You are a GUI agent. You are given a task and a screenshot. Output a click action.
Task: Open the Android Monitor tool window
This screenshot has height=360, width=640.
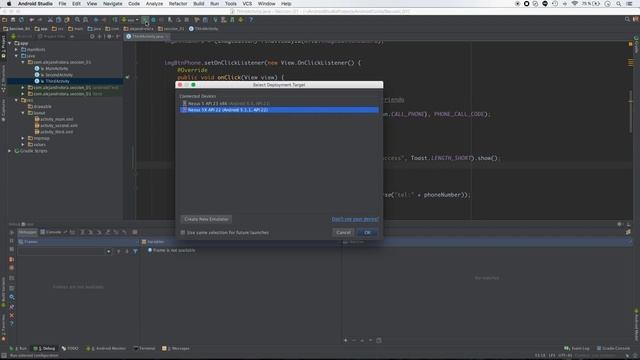(x=106, y=349)
